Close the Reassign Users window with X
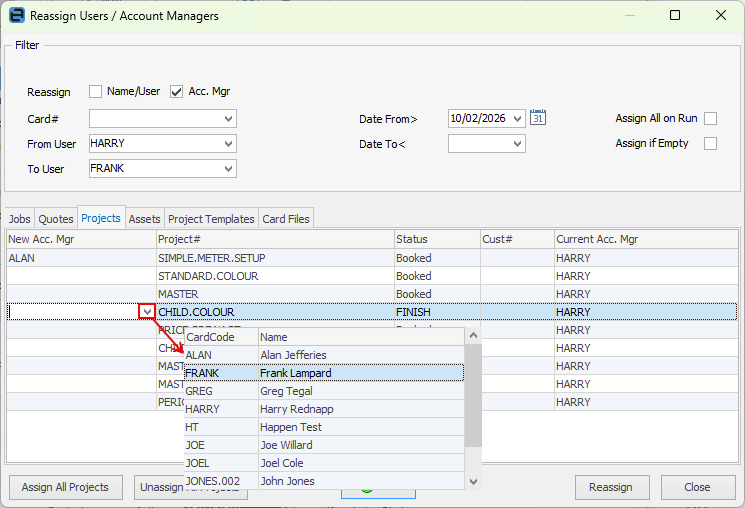The image size is (745, 508). click(x=721, y=15)
